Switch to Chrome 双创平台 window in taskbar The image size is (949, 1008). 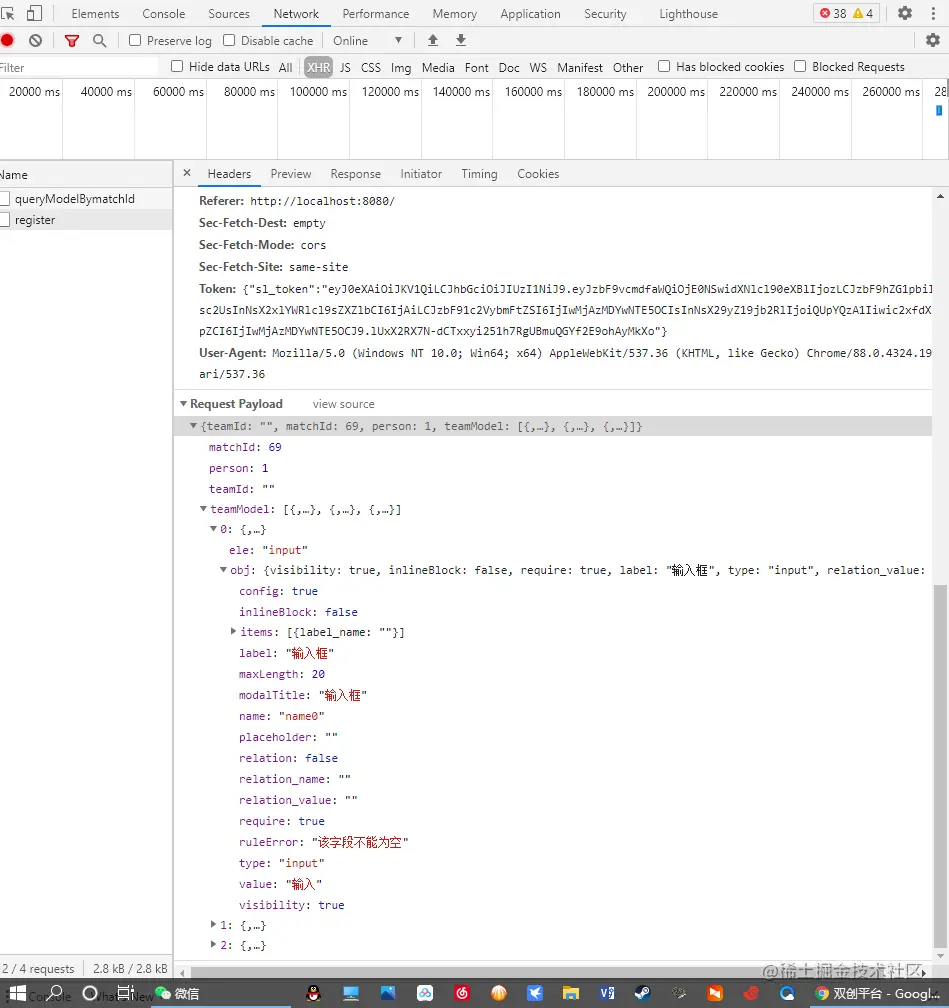877,994
